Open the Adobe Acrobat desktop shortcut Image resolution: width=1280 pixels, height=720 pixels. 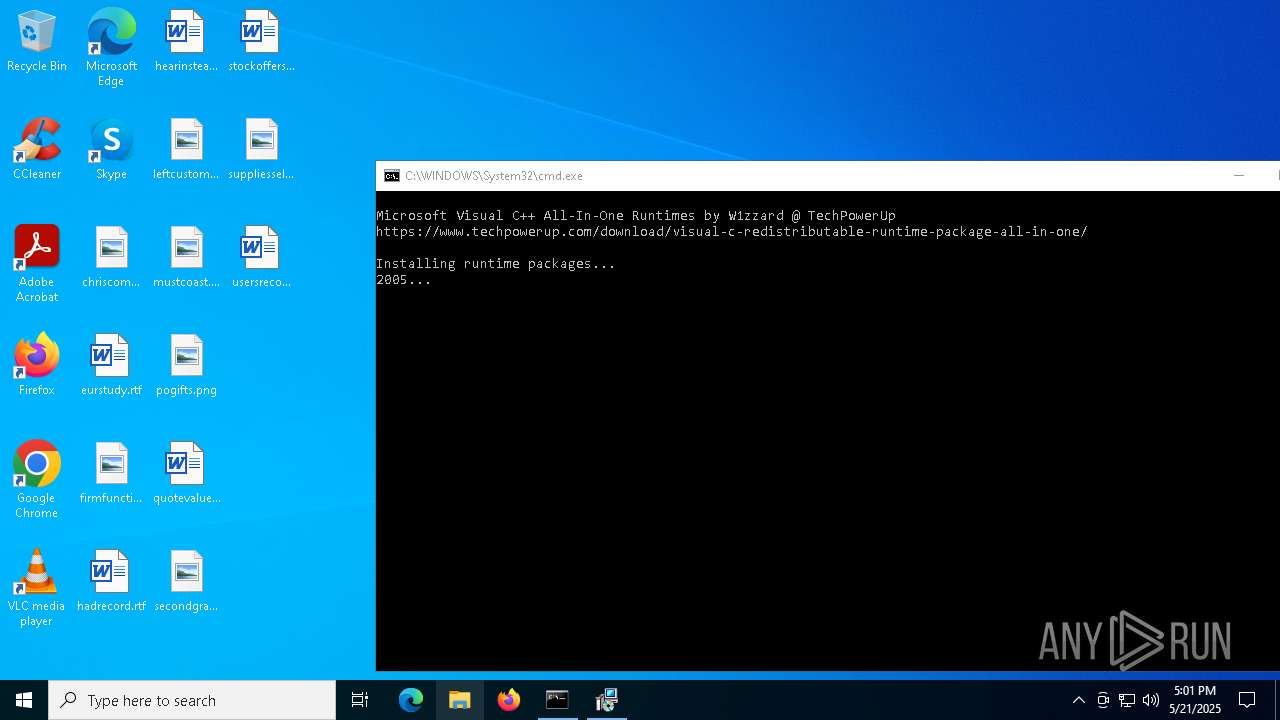(37, 265)
